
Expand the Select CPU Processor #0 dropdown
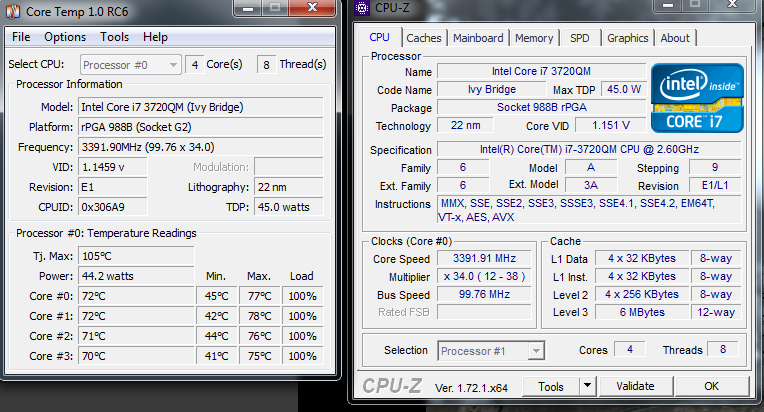(131, 65)
